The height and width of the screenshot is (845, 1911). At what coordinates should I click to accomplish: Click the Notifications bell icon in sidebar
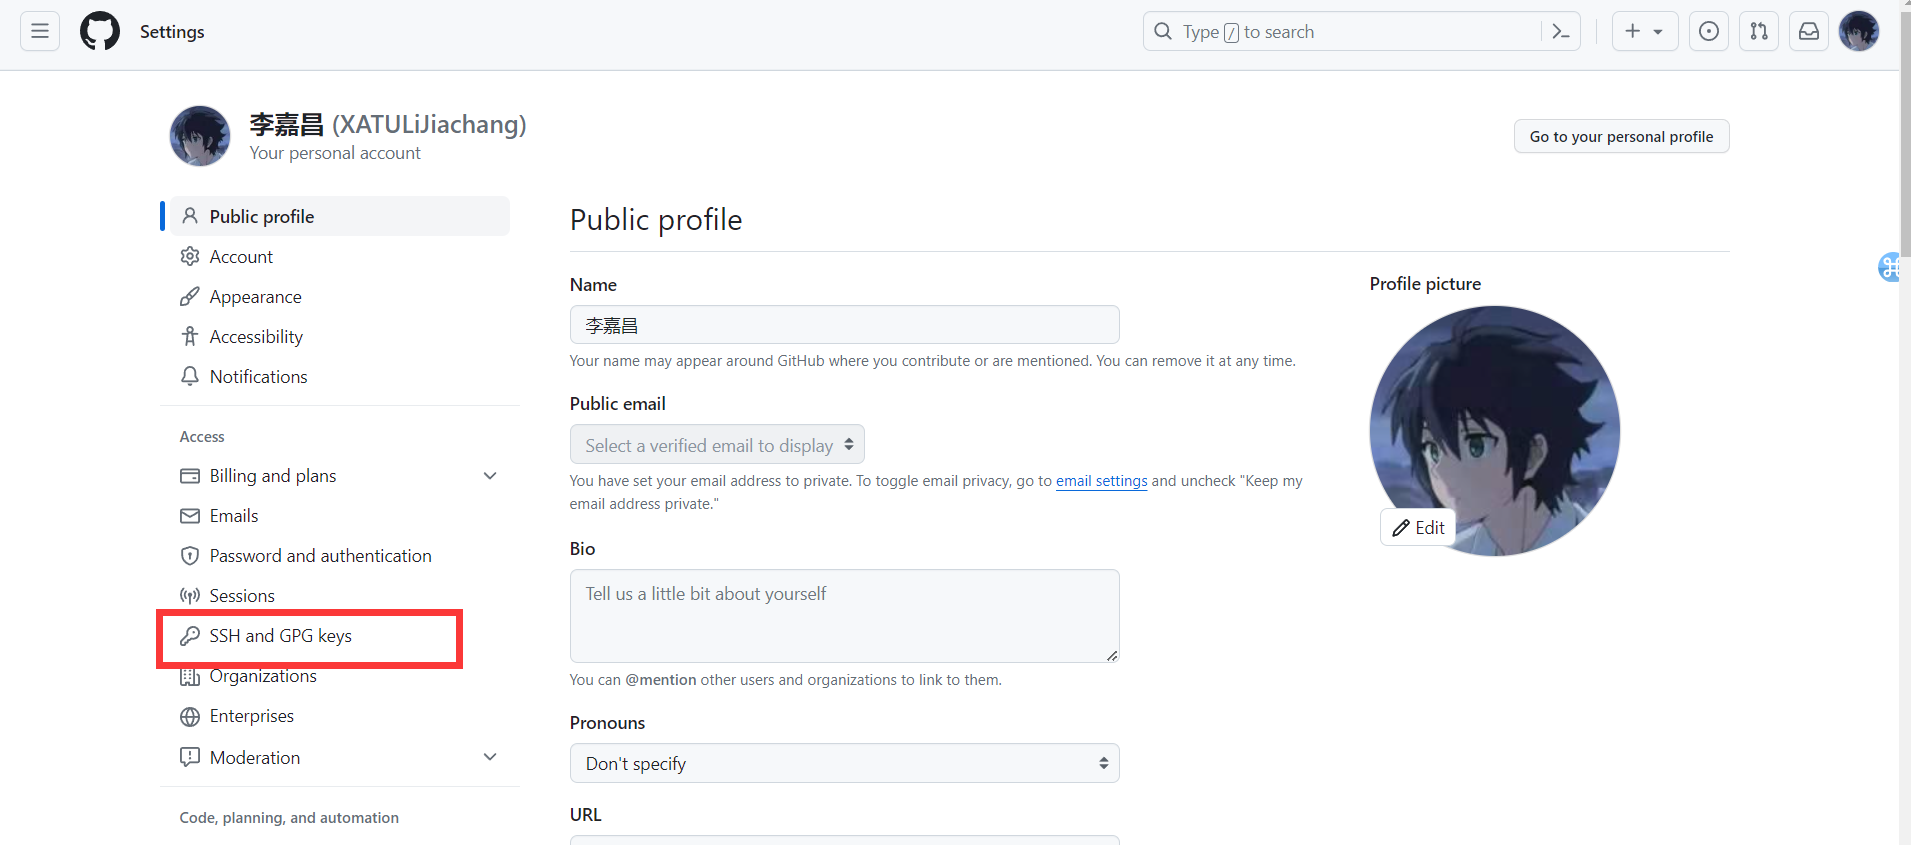coord(190,376)
